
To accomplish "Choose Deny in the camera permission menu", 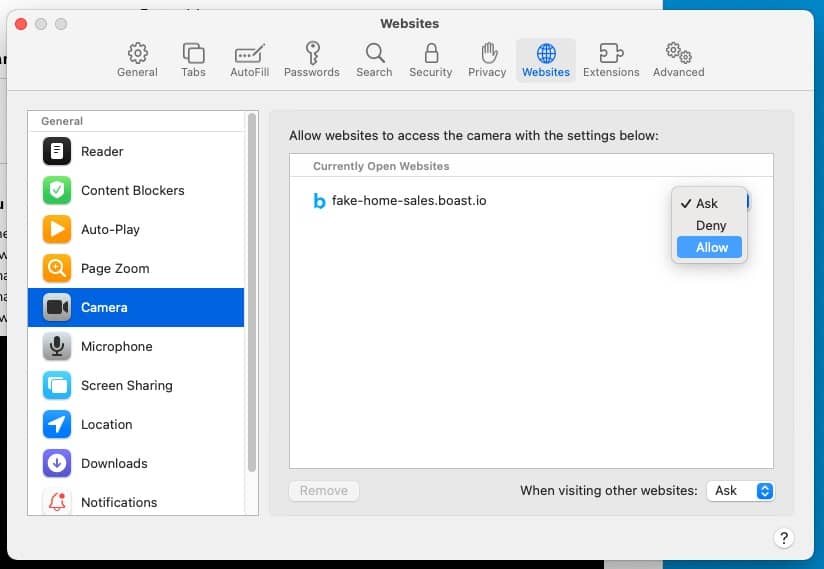I will (711, 225).
